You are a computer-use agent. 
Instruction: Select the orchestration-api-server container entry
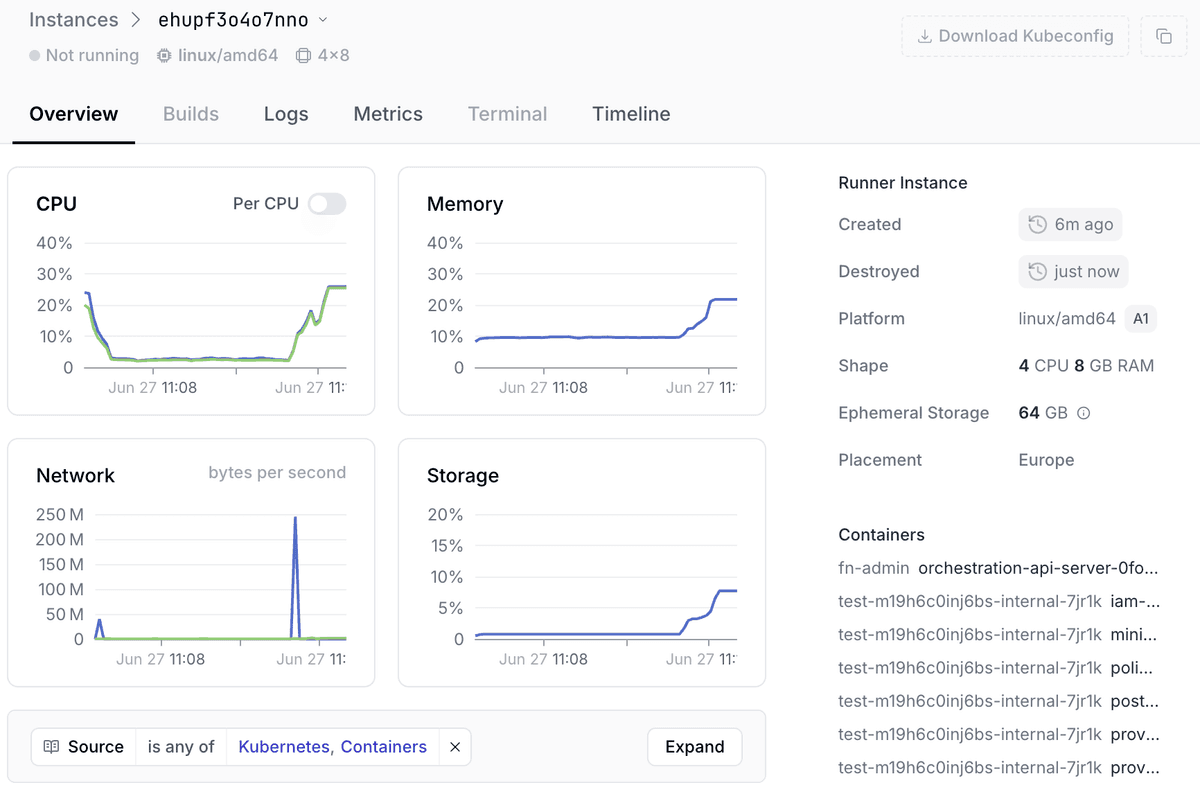(1000, 567)
